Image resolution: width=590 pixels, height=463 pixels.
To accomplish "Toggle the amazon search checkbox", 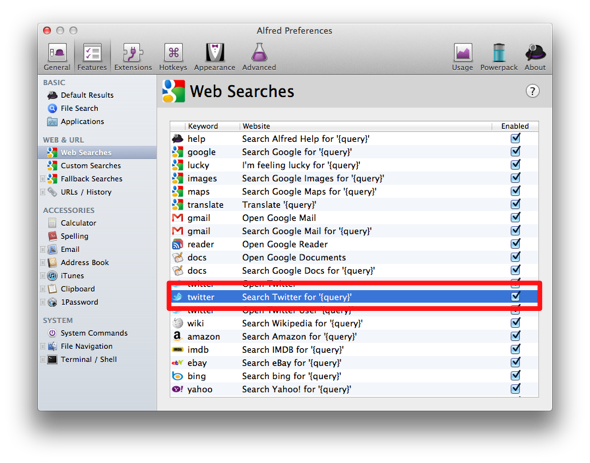I will (x=515, y=336).
